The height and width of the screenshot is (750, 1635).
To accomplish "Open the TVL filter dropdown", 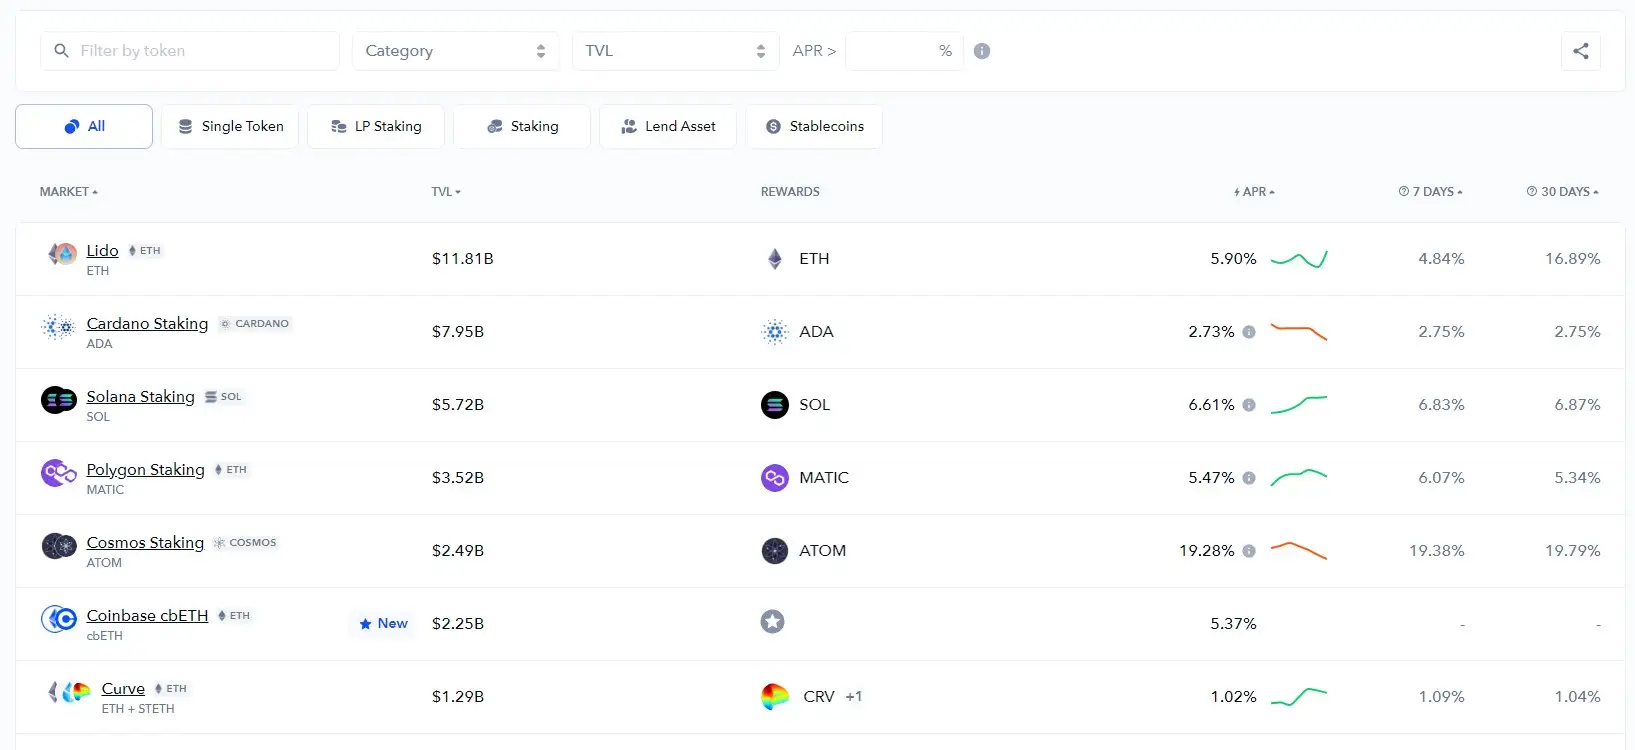I will click(x=675, y=51).
